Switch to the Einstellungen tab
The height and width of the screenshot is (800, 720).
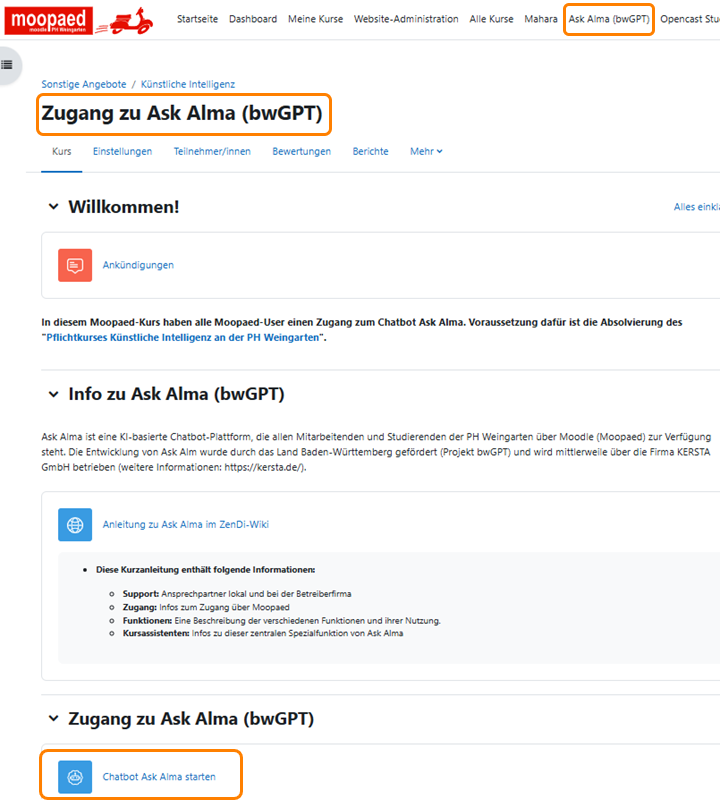(x=122, y=151)
